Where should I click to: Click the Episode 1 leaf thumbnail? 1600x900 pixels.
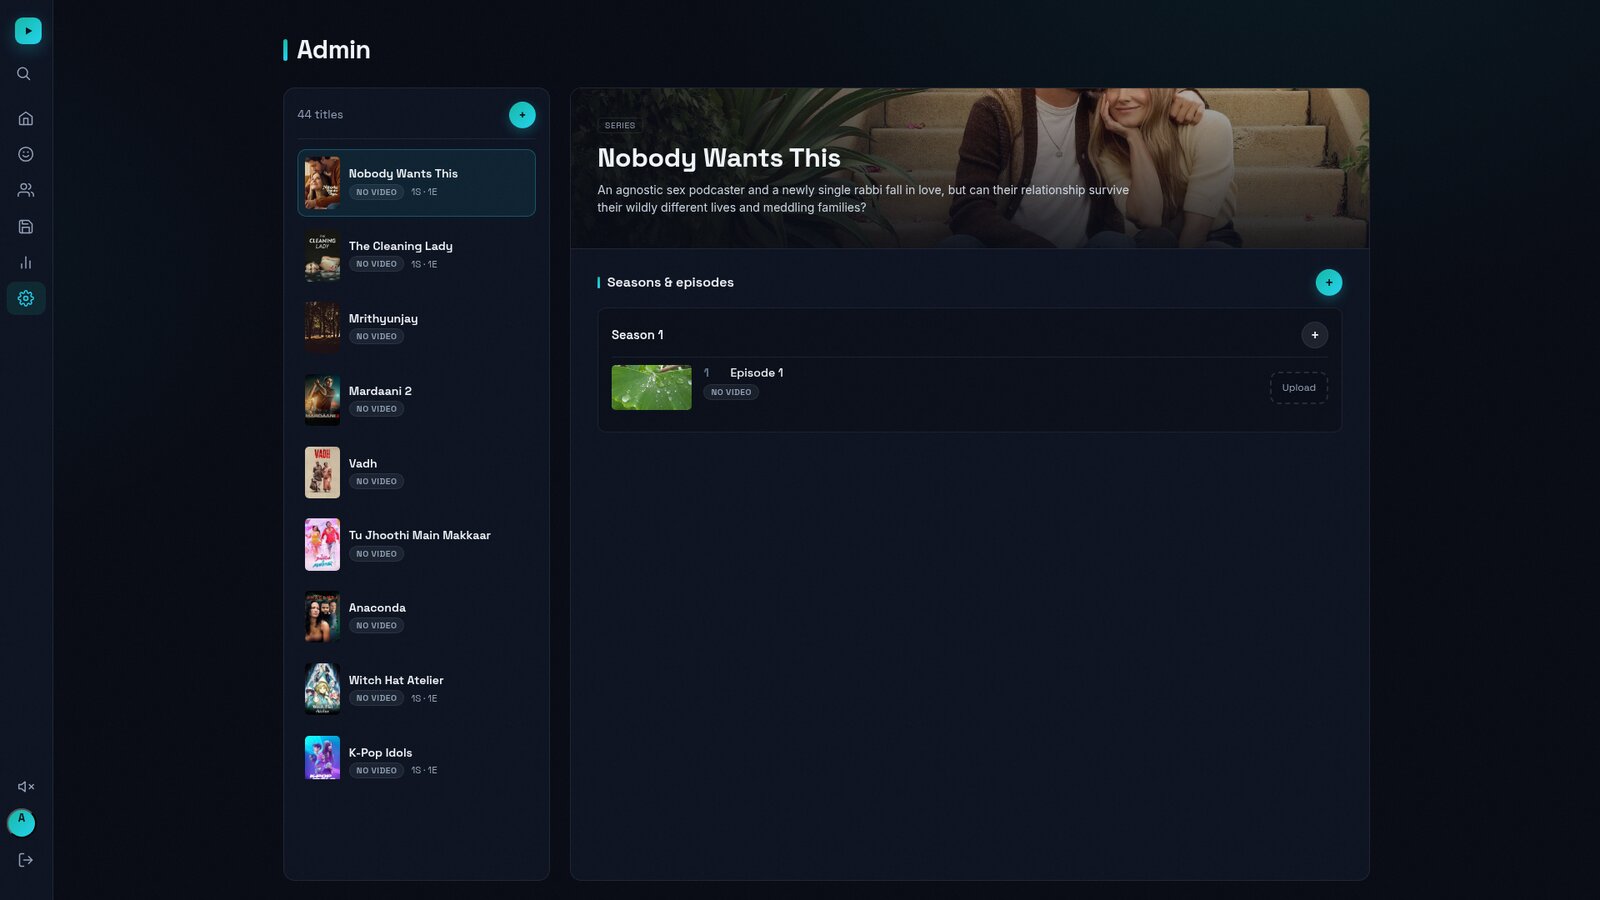(x=651, y=387)
